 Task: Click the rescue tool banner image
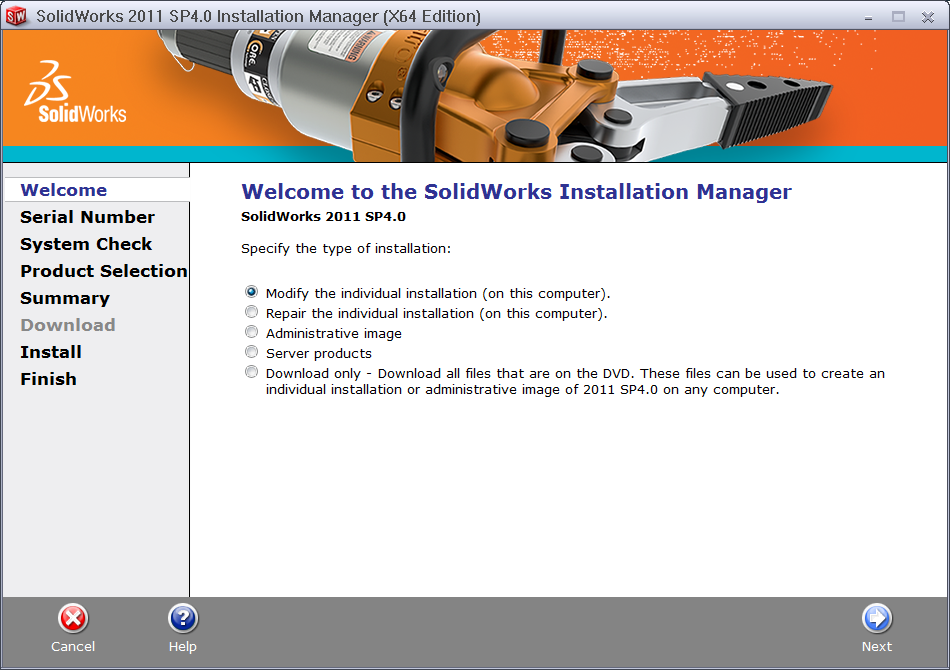click(497, 96)
